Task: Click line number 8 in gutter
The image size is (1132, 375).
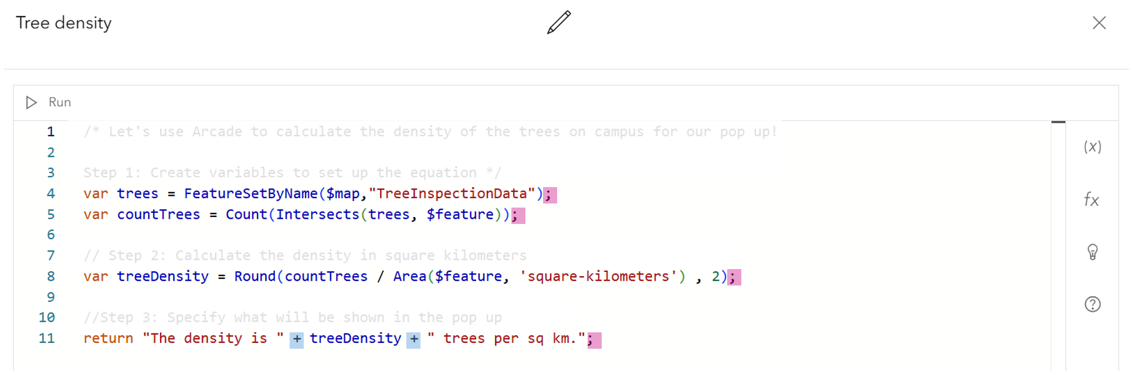Action: point(50,276)
